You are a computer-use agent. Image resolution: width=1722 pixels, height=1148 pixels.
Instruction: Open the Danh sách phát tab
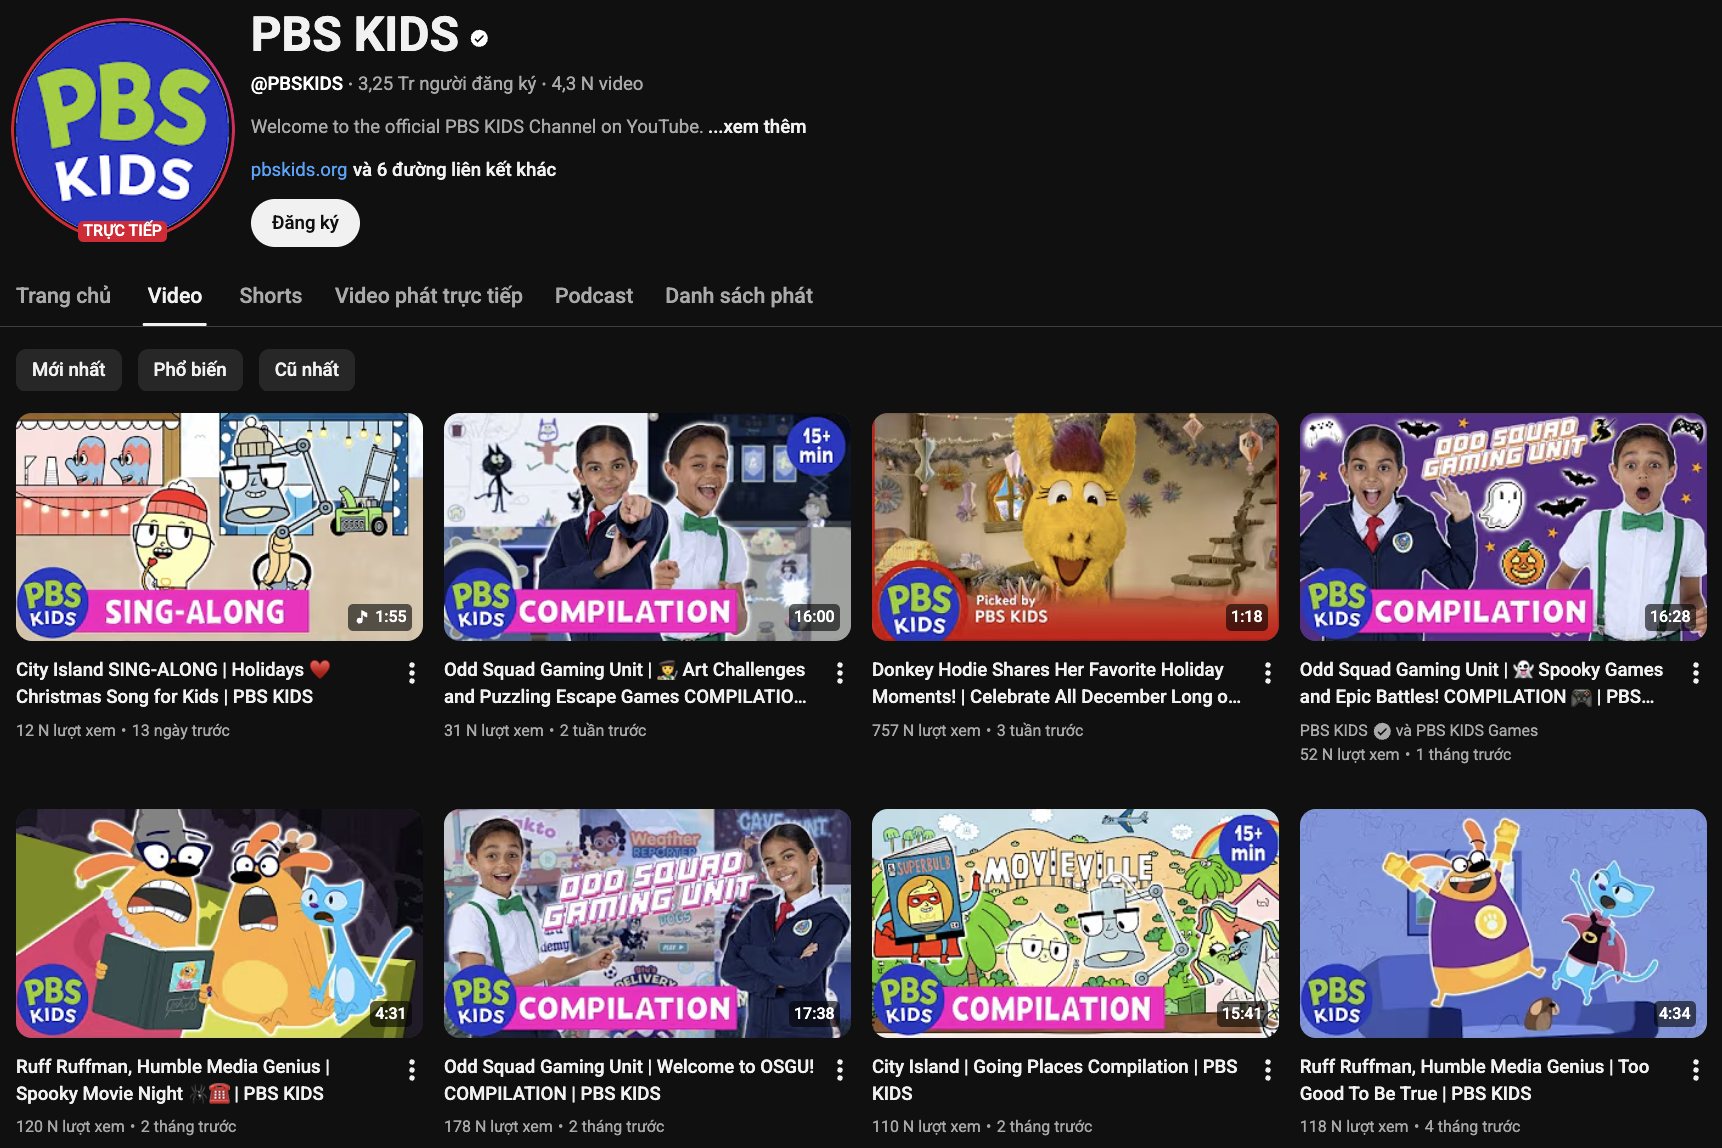click(x=739, y=296)
